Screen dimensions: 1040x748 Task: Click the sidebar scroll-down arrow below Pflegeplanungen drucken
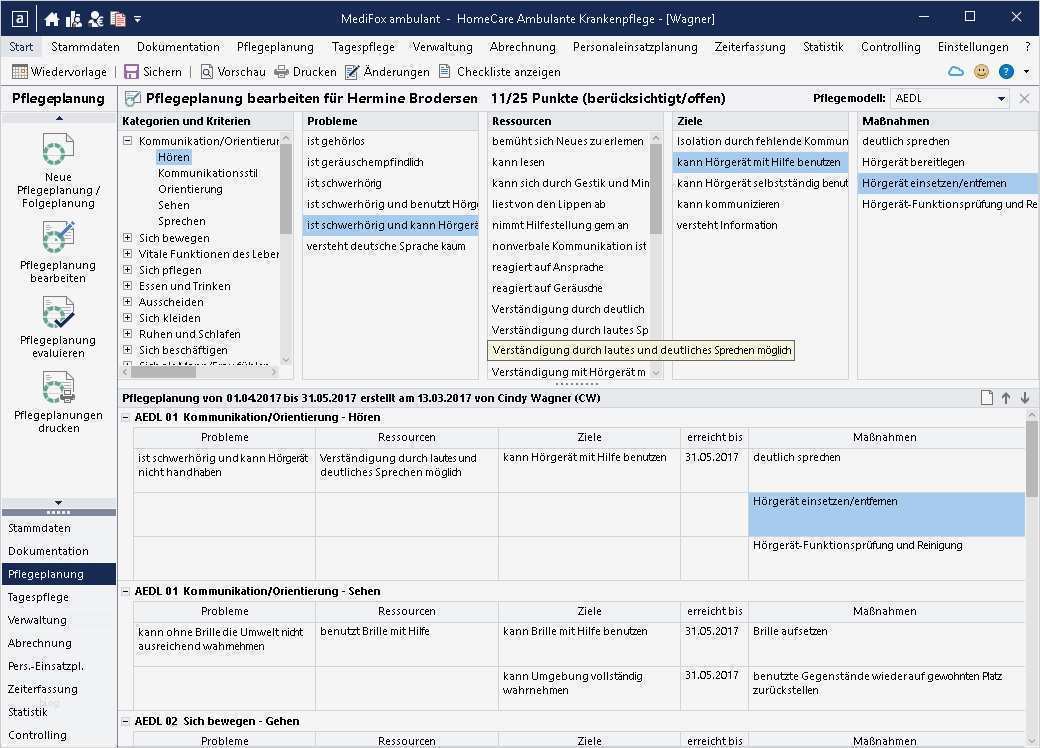click(59, 503)
